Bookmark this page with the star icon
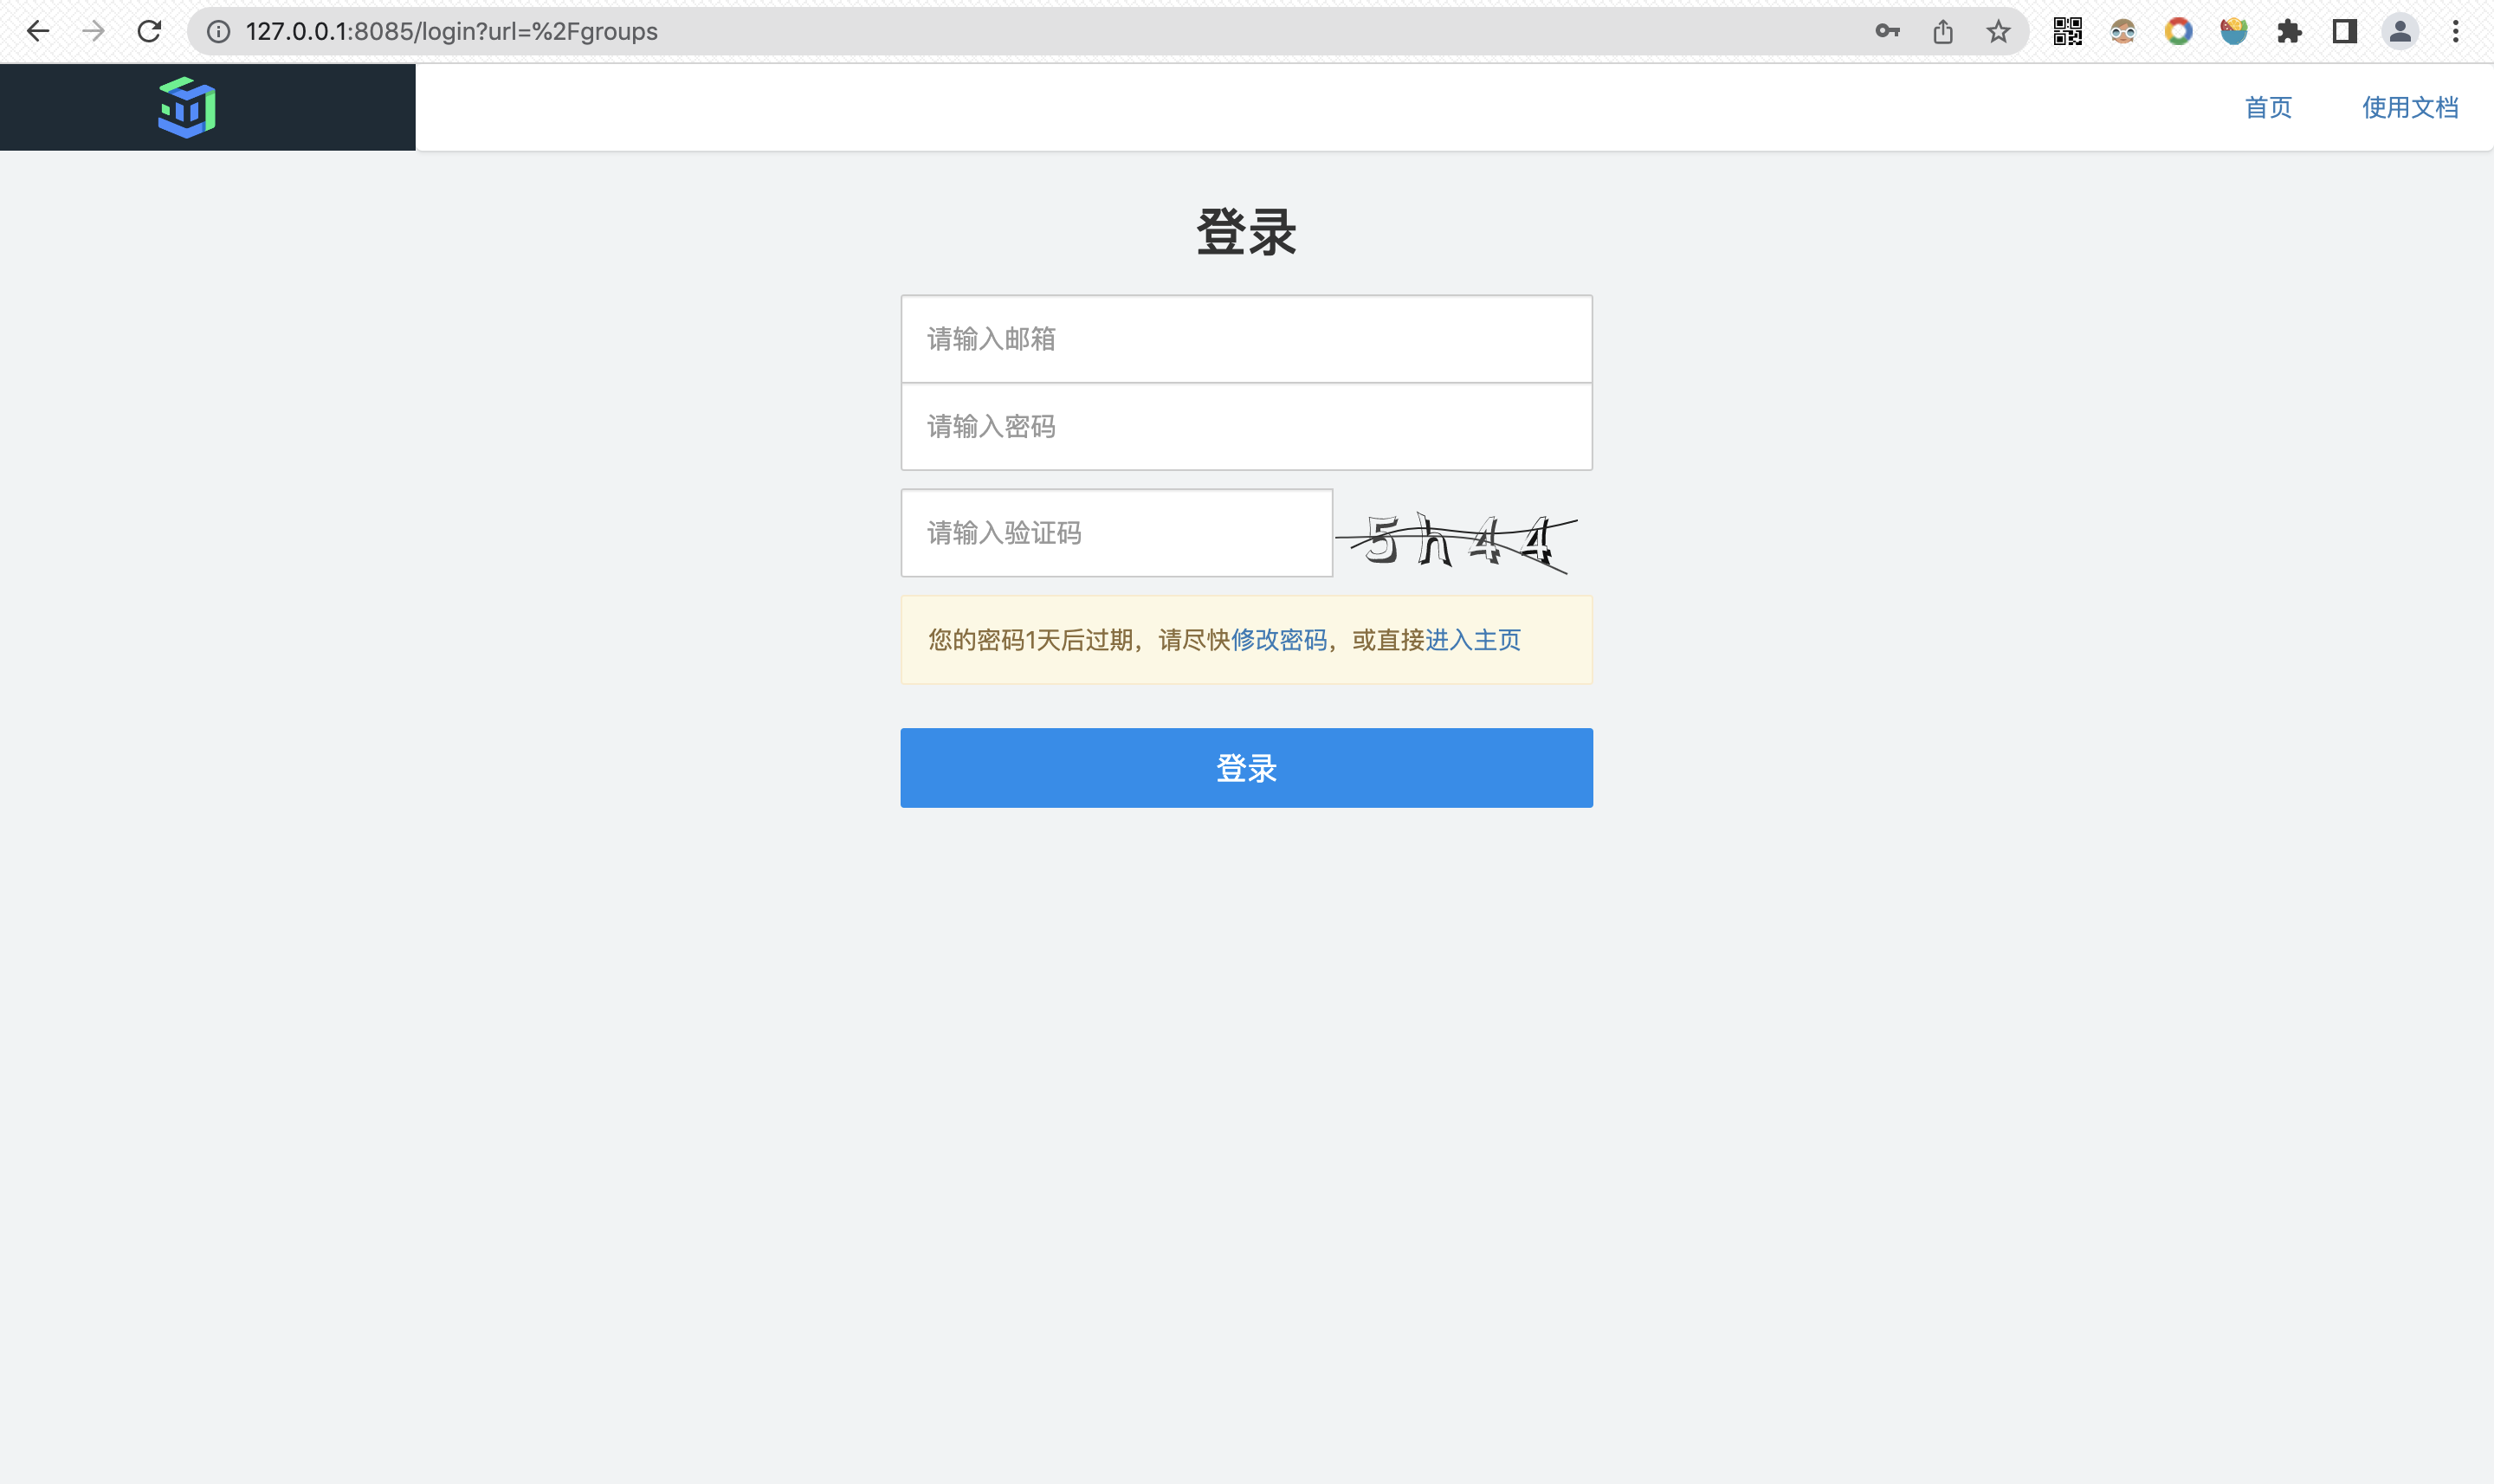 (1998, 31)
